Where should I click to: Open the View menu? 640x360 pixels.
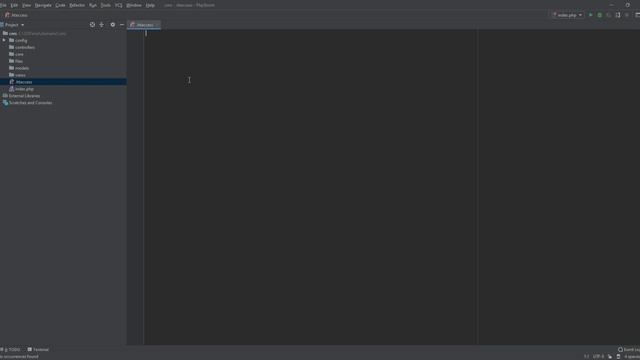(27, 5)
